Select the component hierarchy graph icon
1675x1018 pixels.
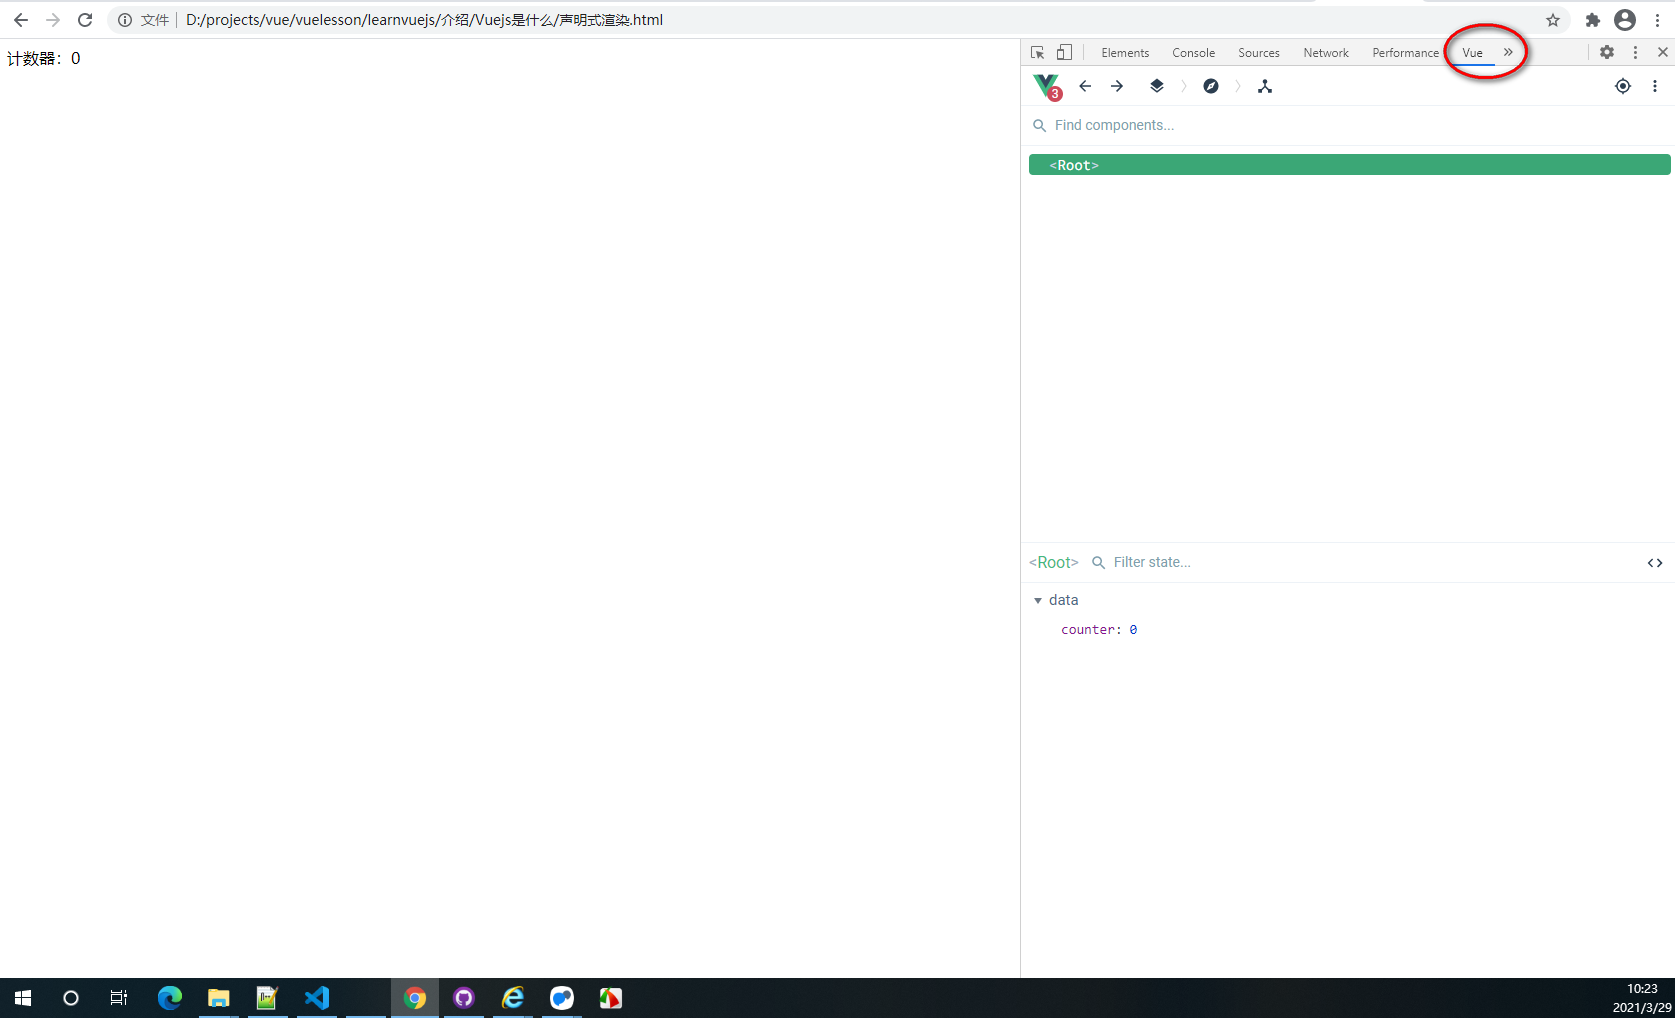1265,86
